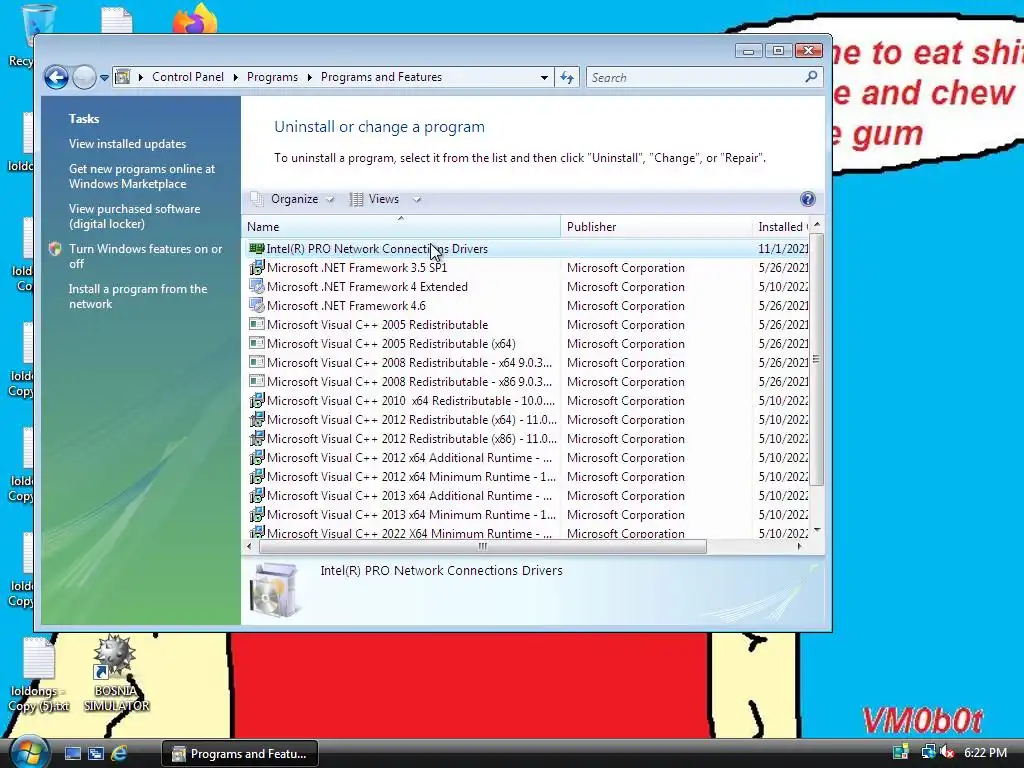The width and height of the screenshot is (1024, 768).
Task: Select Visual C++ 2013 x64 Minimum Runtime row
Action: point(528,515)
